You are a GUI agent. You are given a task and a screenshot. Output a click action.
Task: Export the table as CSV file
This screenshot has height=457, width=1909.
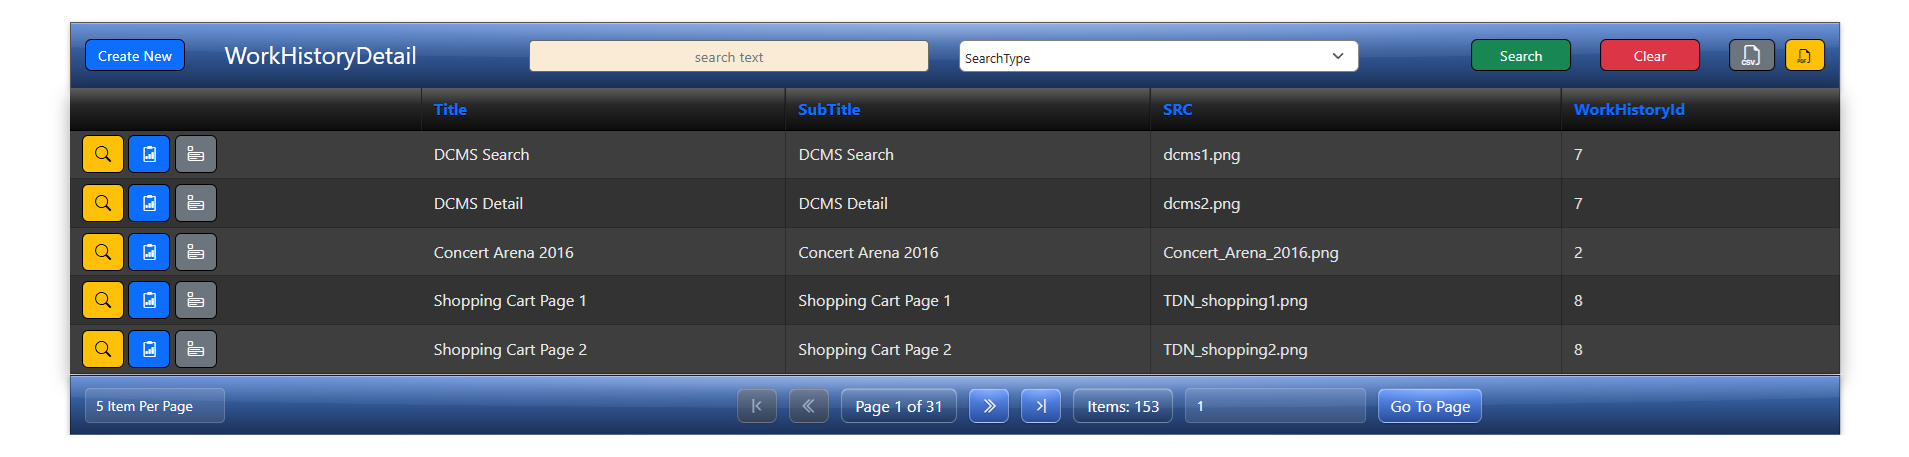click(x=1751, y=55)
